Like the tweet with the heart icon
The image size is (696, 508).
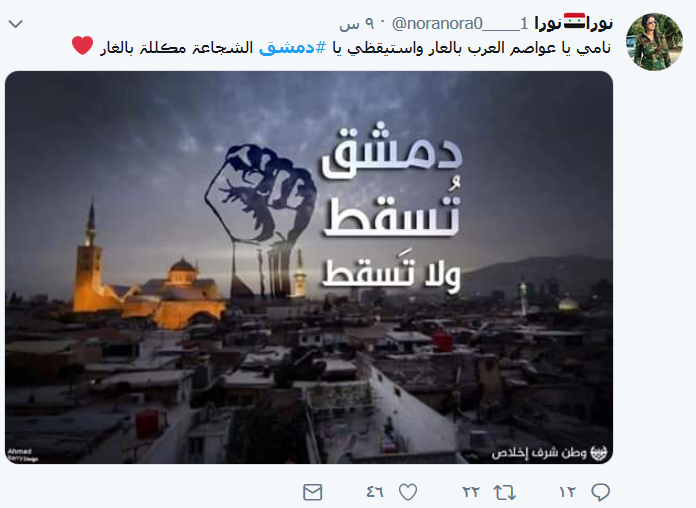pos(407,492)
